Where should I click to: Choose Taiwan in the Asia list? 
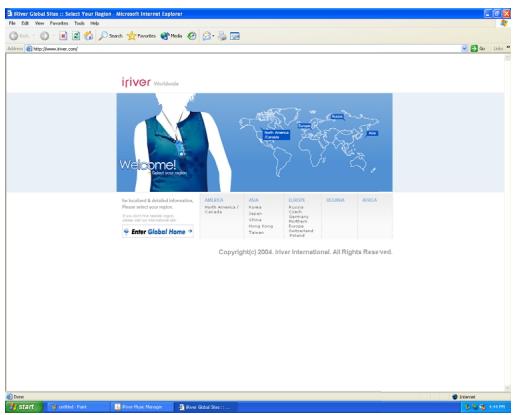(256, 233)
